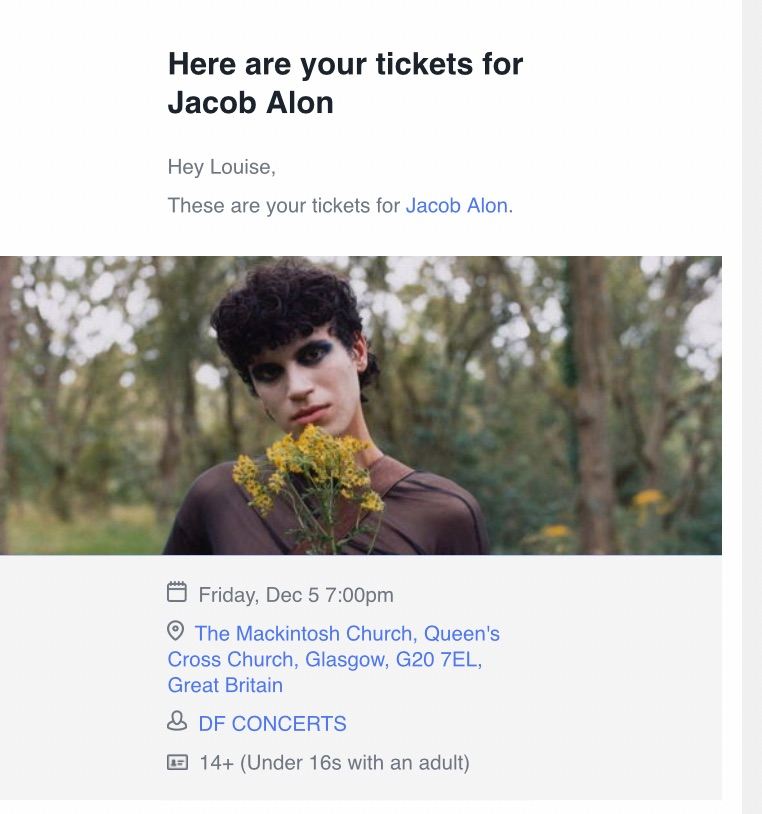This screenshot has width=762, height=814.
Task: Click the "Cross Church, Glasgow, G20 7EL" address line
Action: [325, 659]
